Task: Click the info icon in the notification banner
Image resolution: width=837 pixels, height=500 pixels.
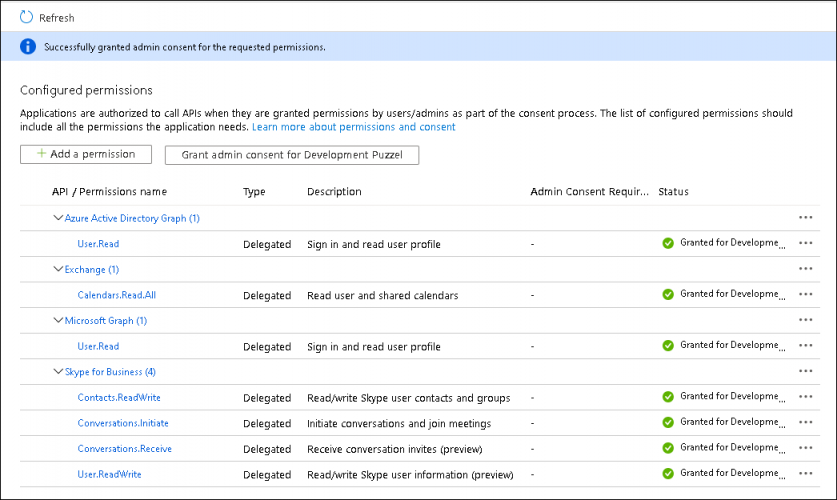Action: [x=27, y=46]
